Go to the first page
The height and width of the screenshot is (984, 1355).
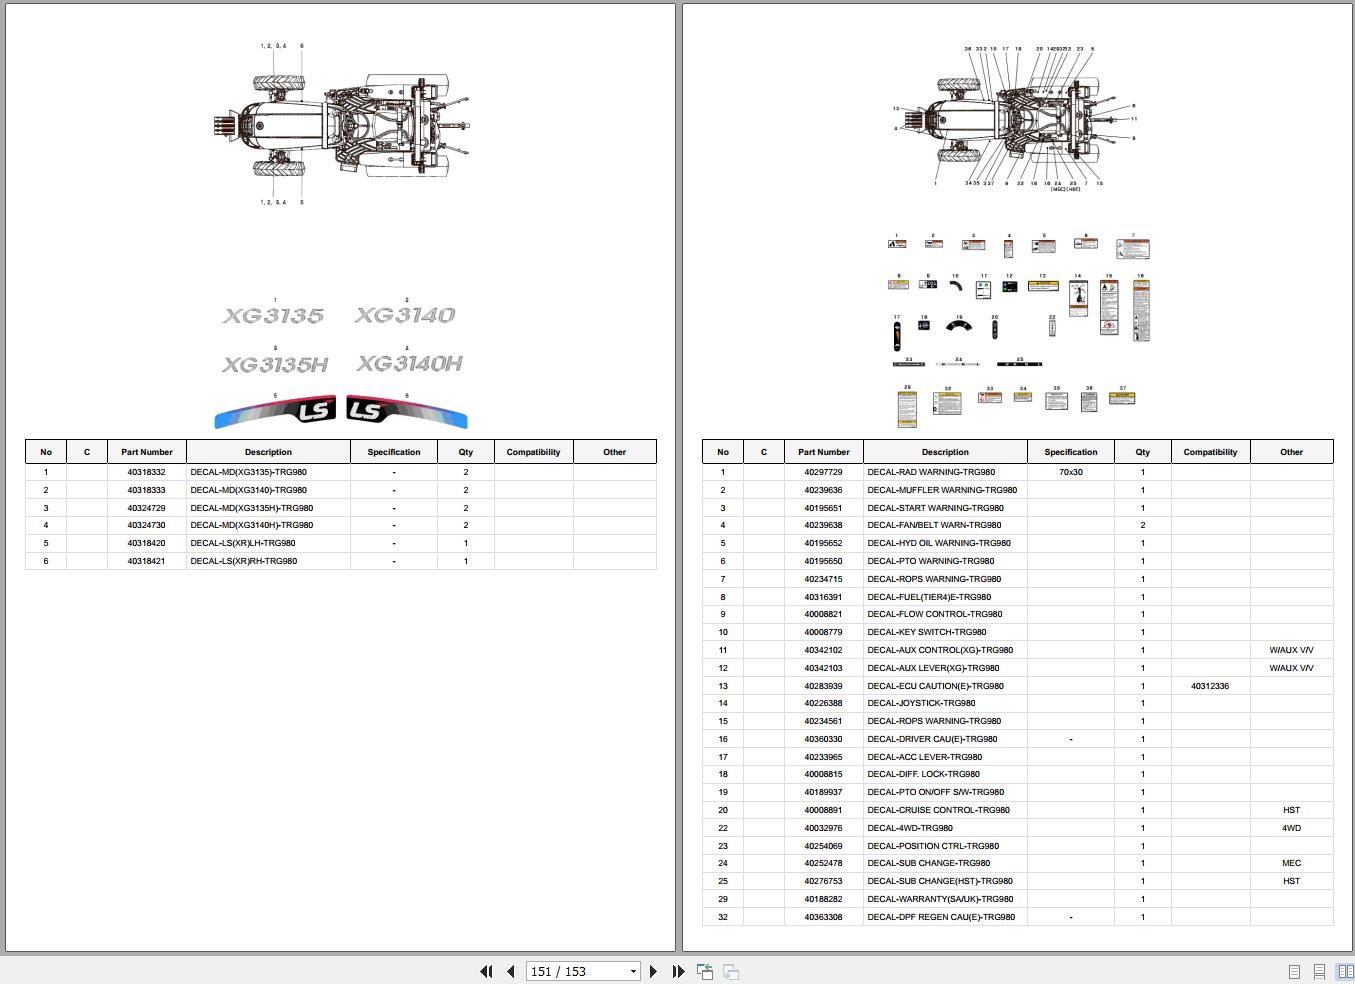pos(486,971)
